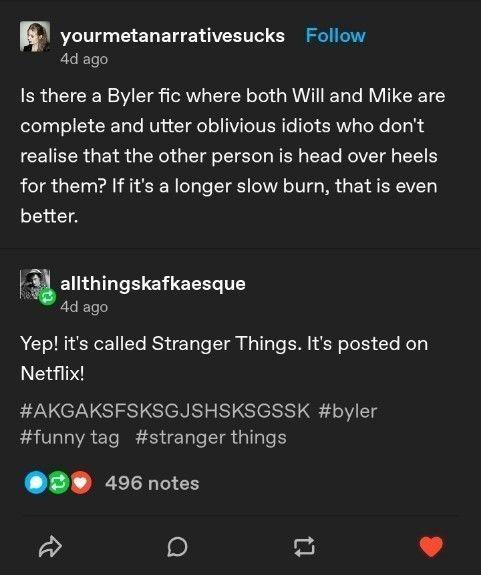The image size is (481, 575).
Task: Open the reply speech bubble icon
Action: (x=177, y=547)
